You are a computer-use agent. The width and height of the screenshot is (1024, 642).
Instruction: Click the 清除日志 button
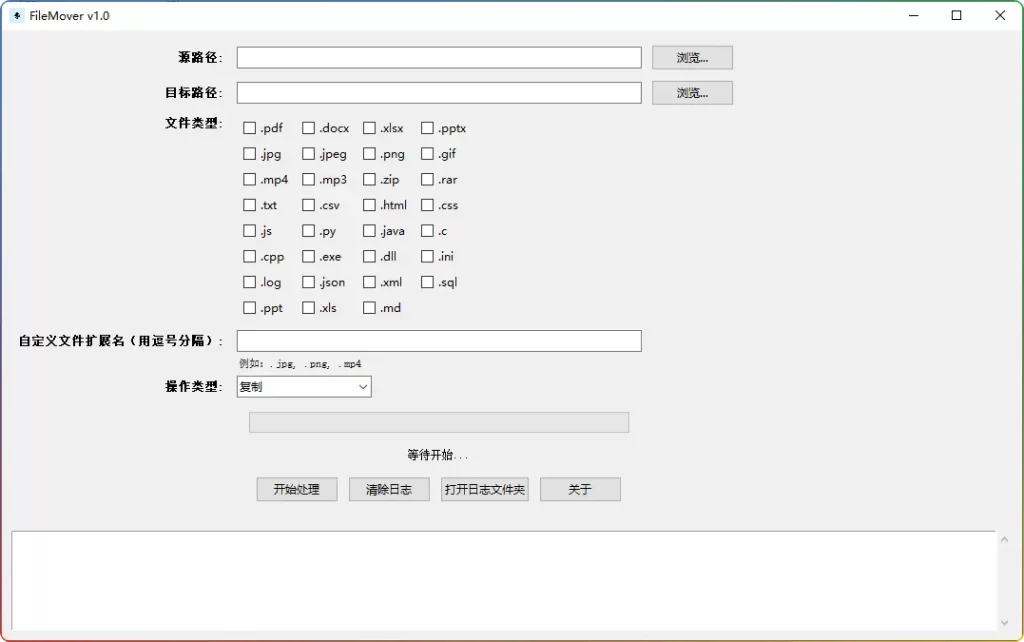(389, 489)
